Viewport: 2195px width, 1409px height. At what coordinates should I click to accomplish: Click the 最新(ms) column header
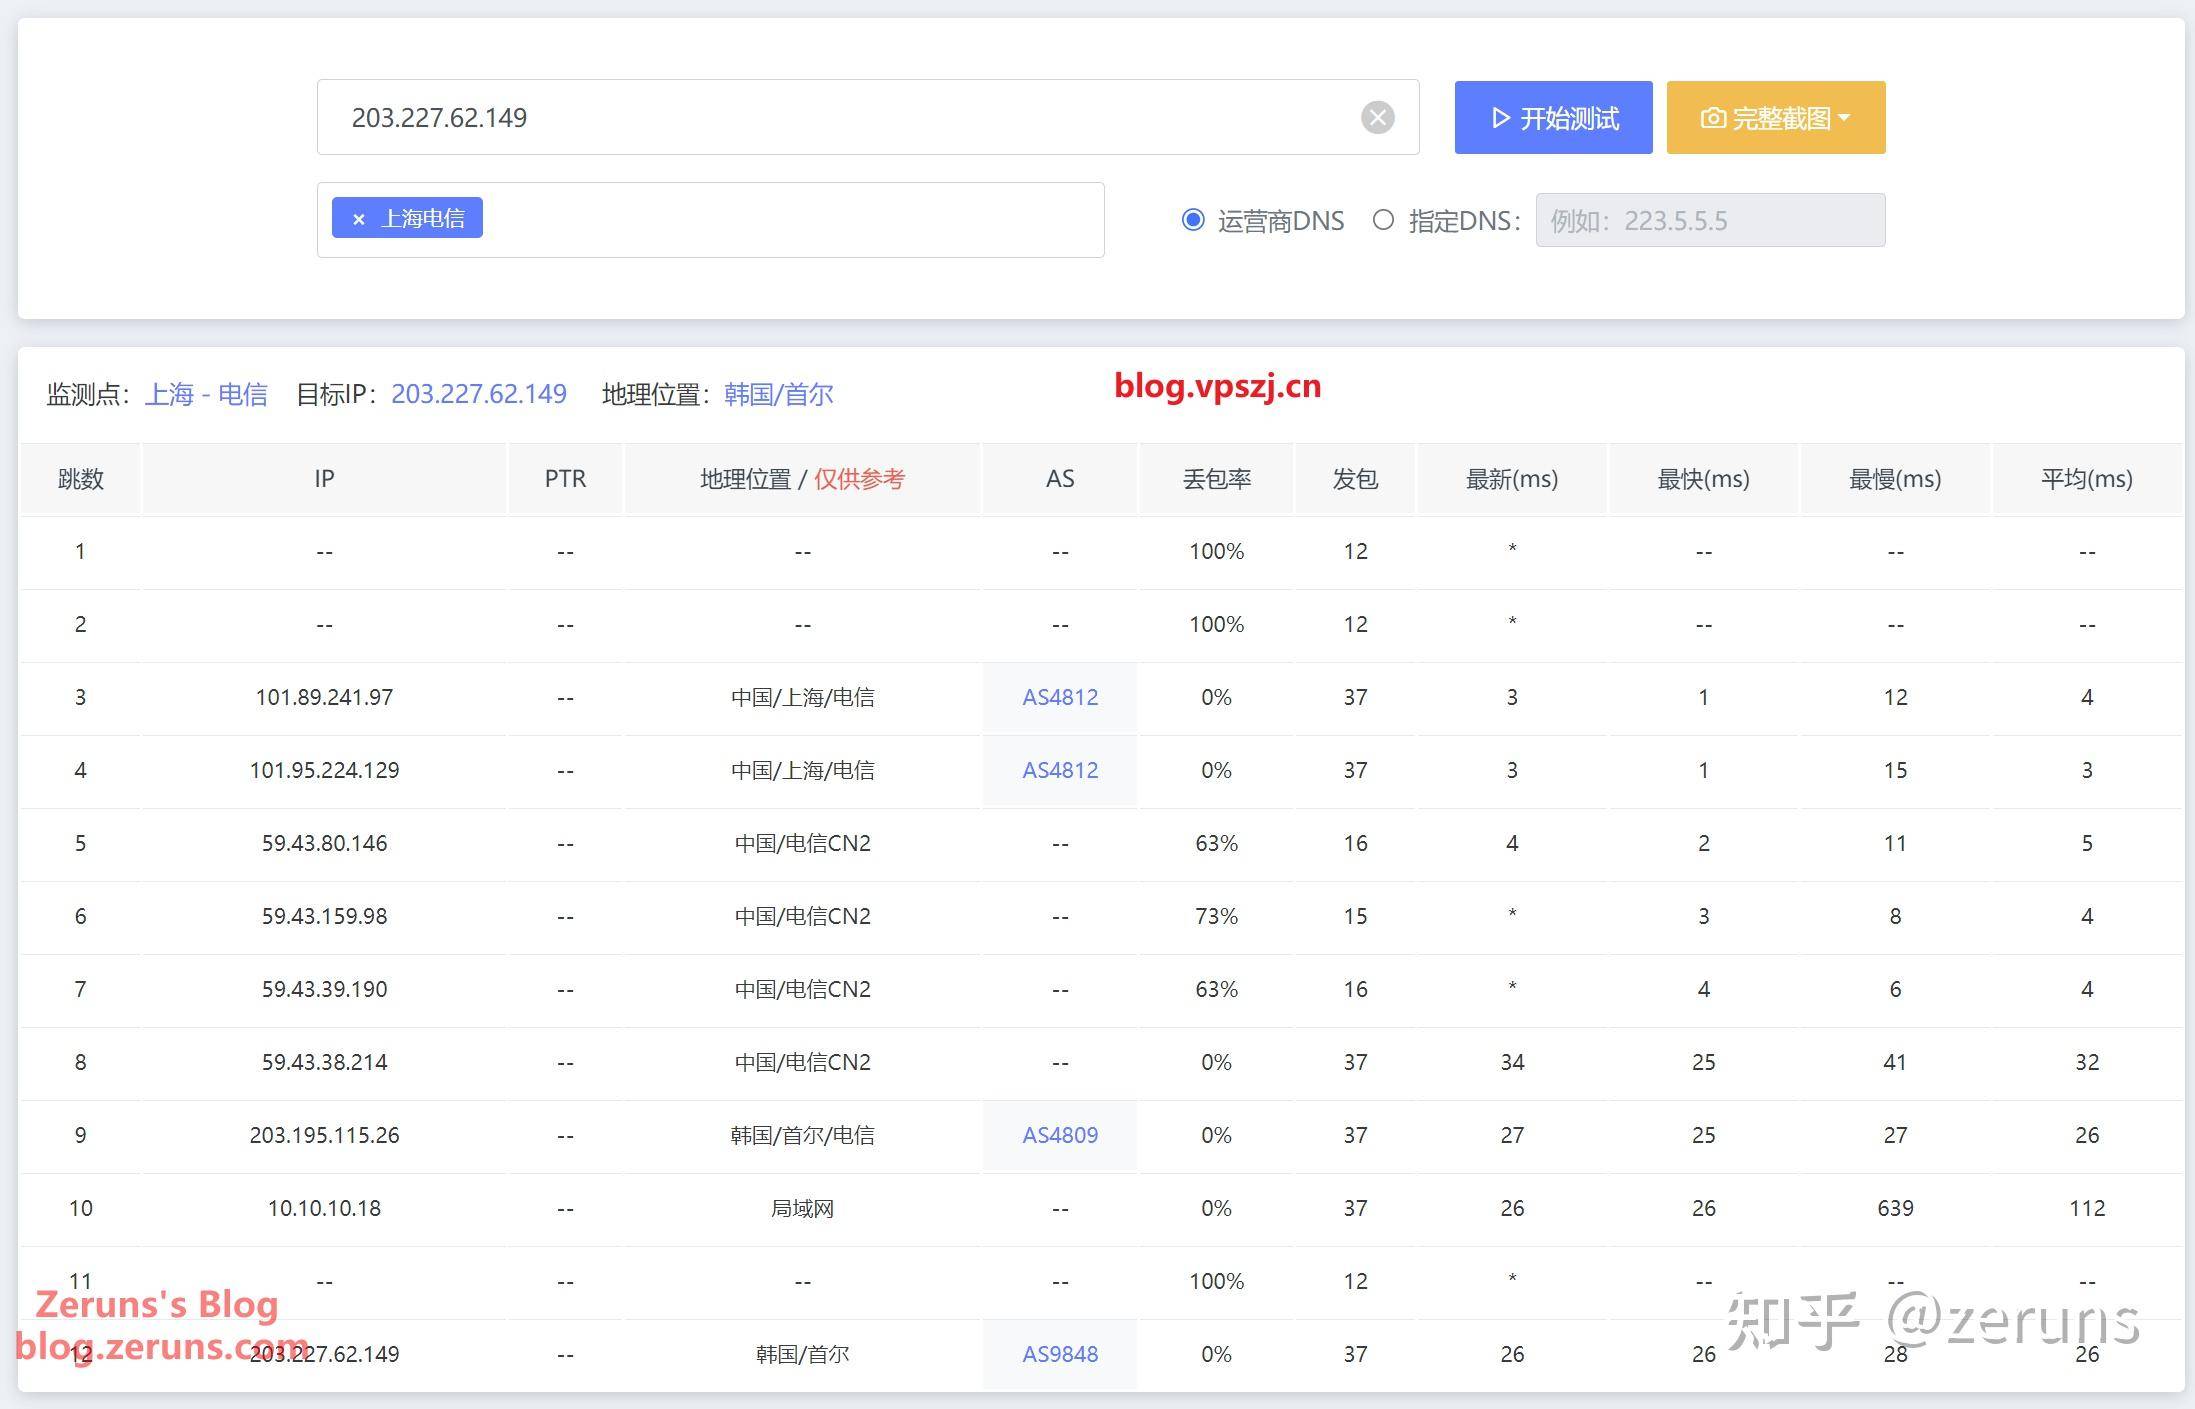coord(1512,479)
